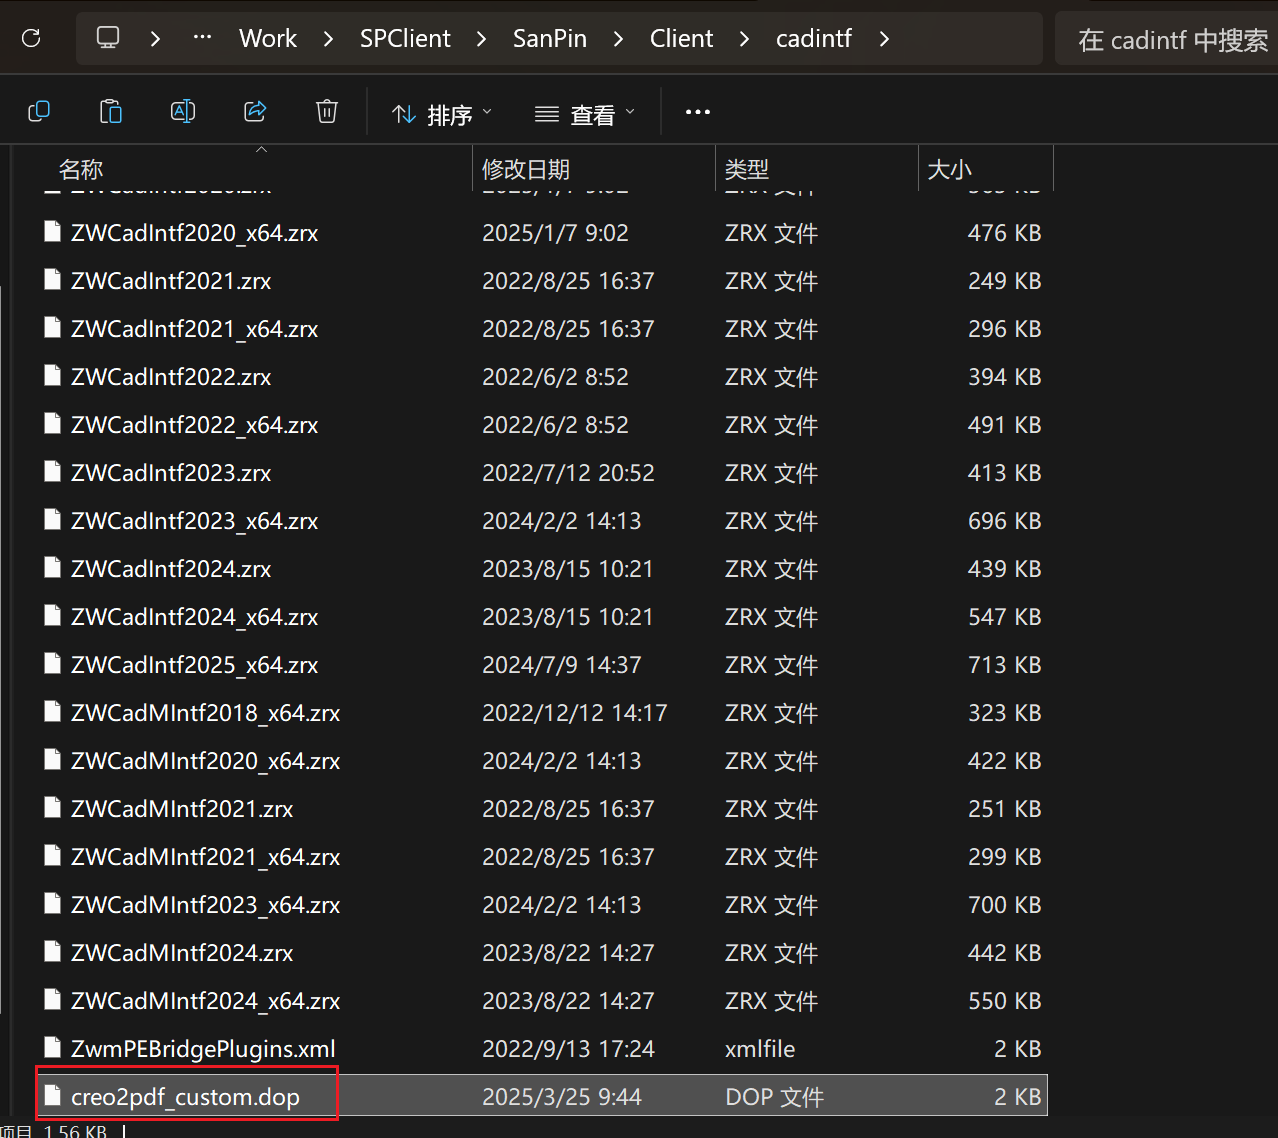Click the This PC monitor icon in breadcrumb
1278x1138 pixels.
[x=108, y=38]
